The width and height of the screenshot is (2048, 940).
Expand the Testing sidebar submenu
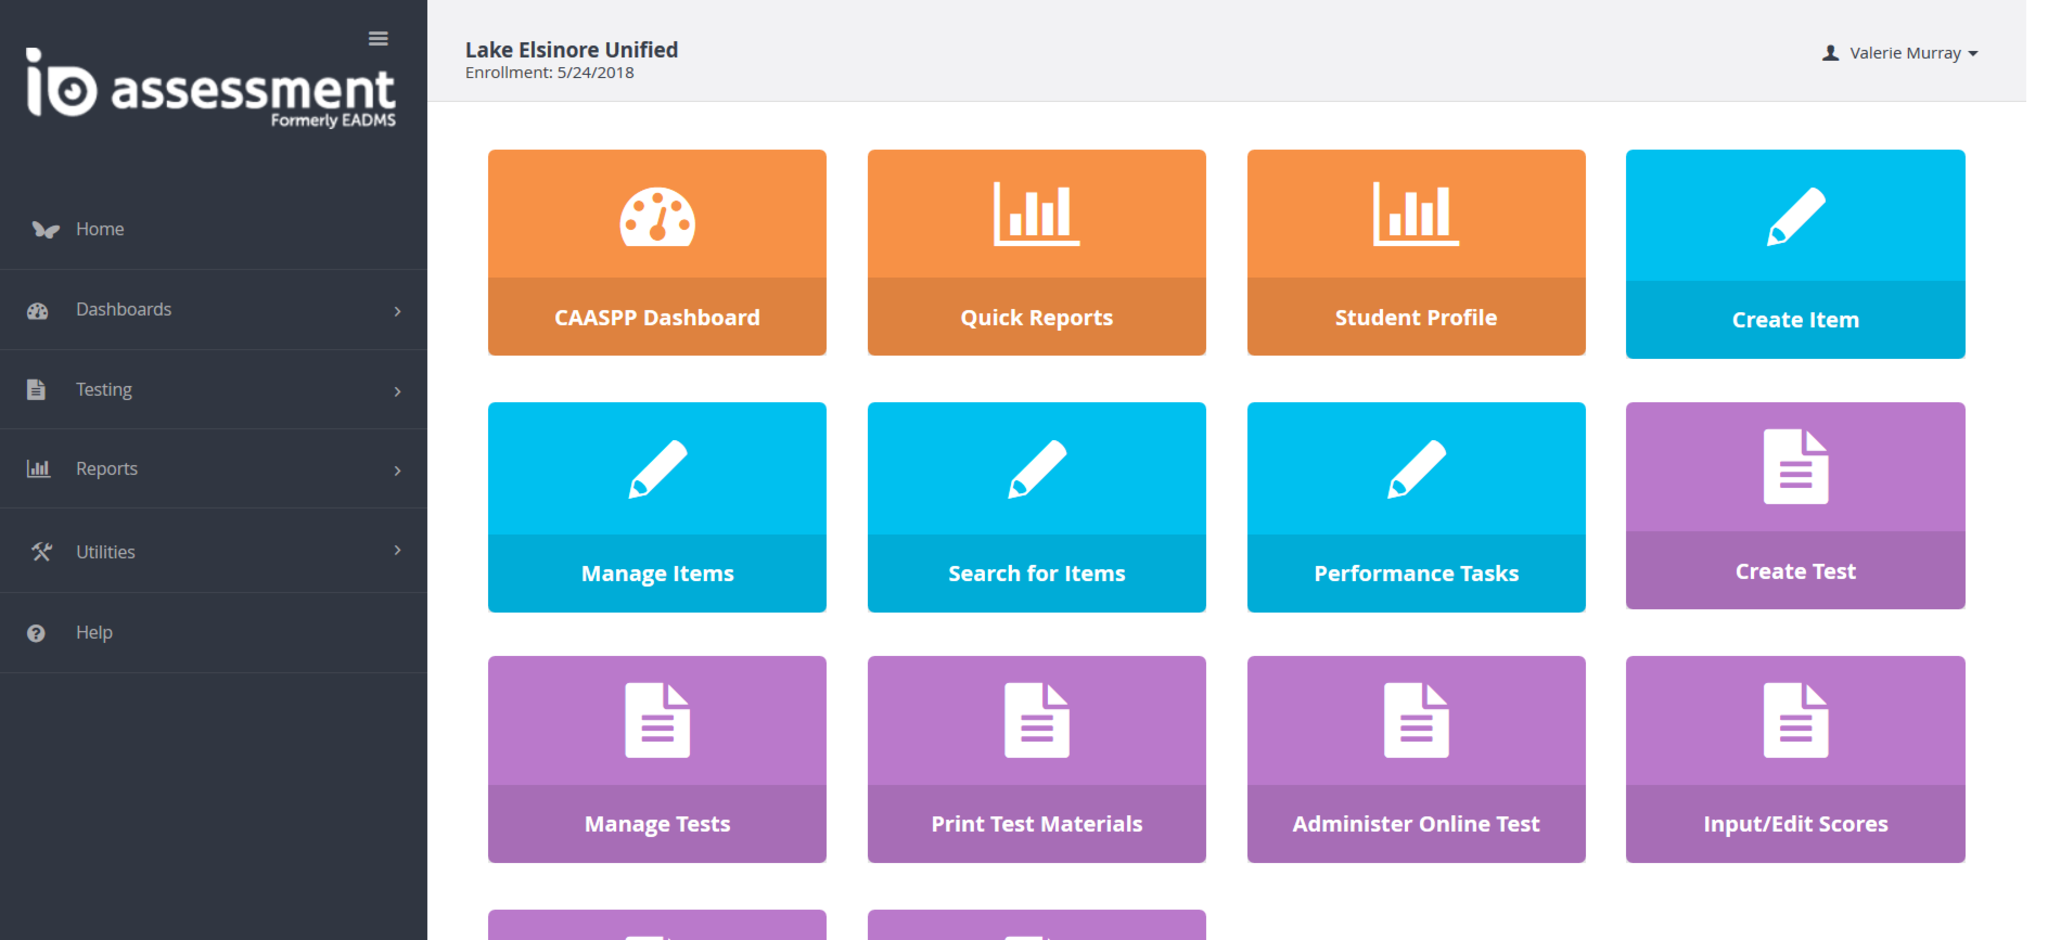[x=213, y=390]
